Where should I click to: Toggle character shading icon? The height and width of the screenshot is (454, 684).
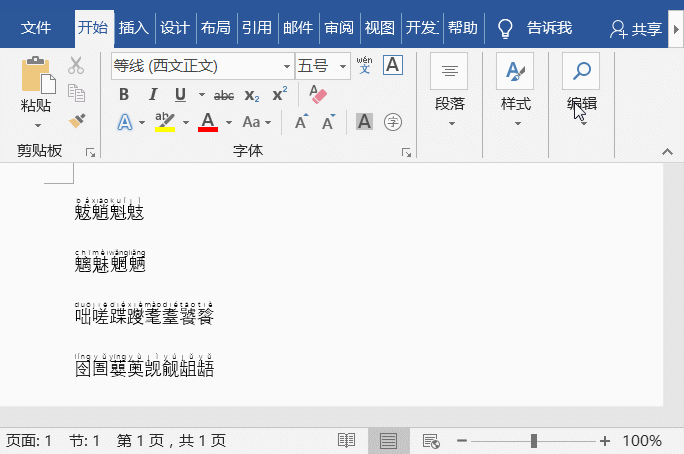tap(364, 122)
